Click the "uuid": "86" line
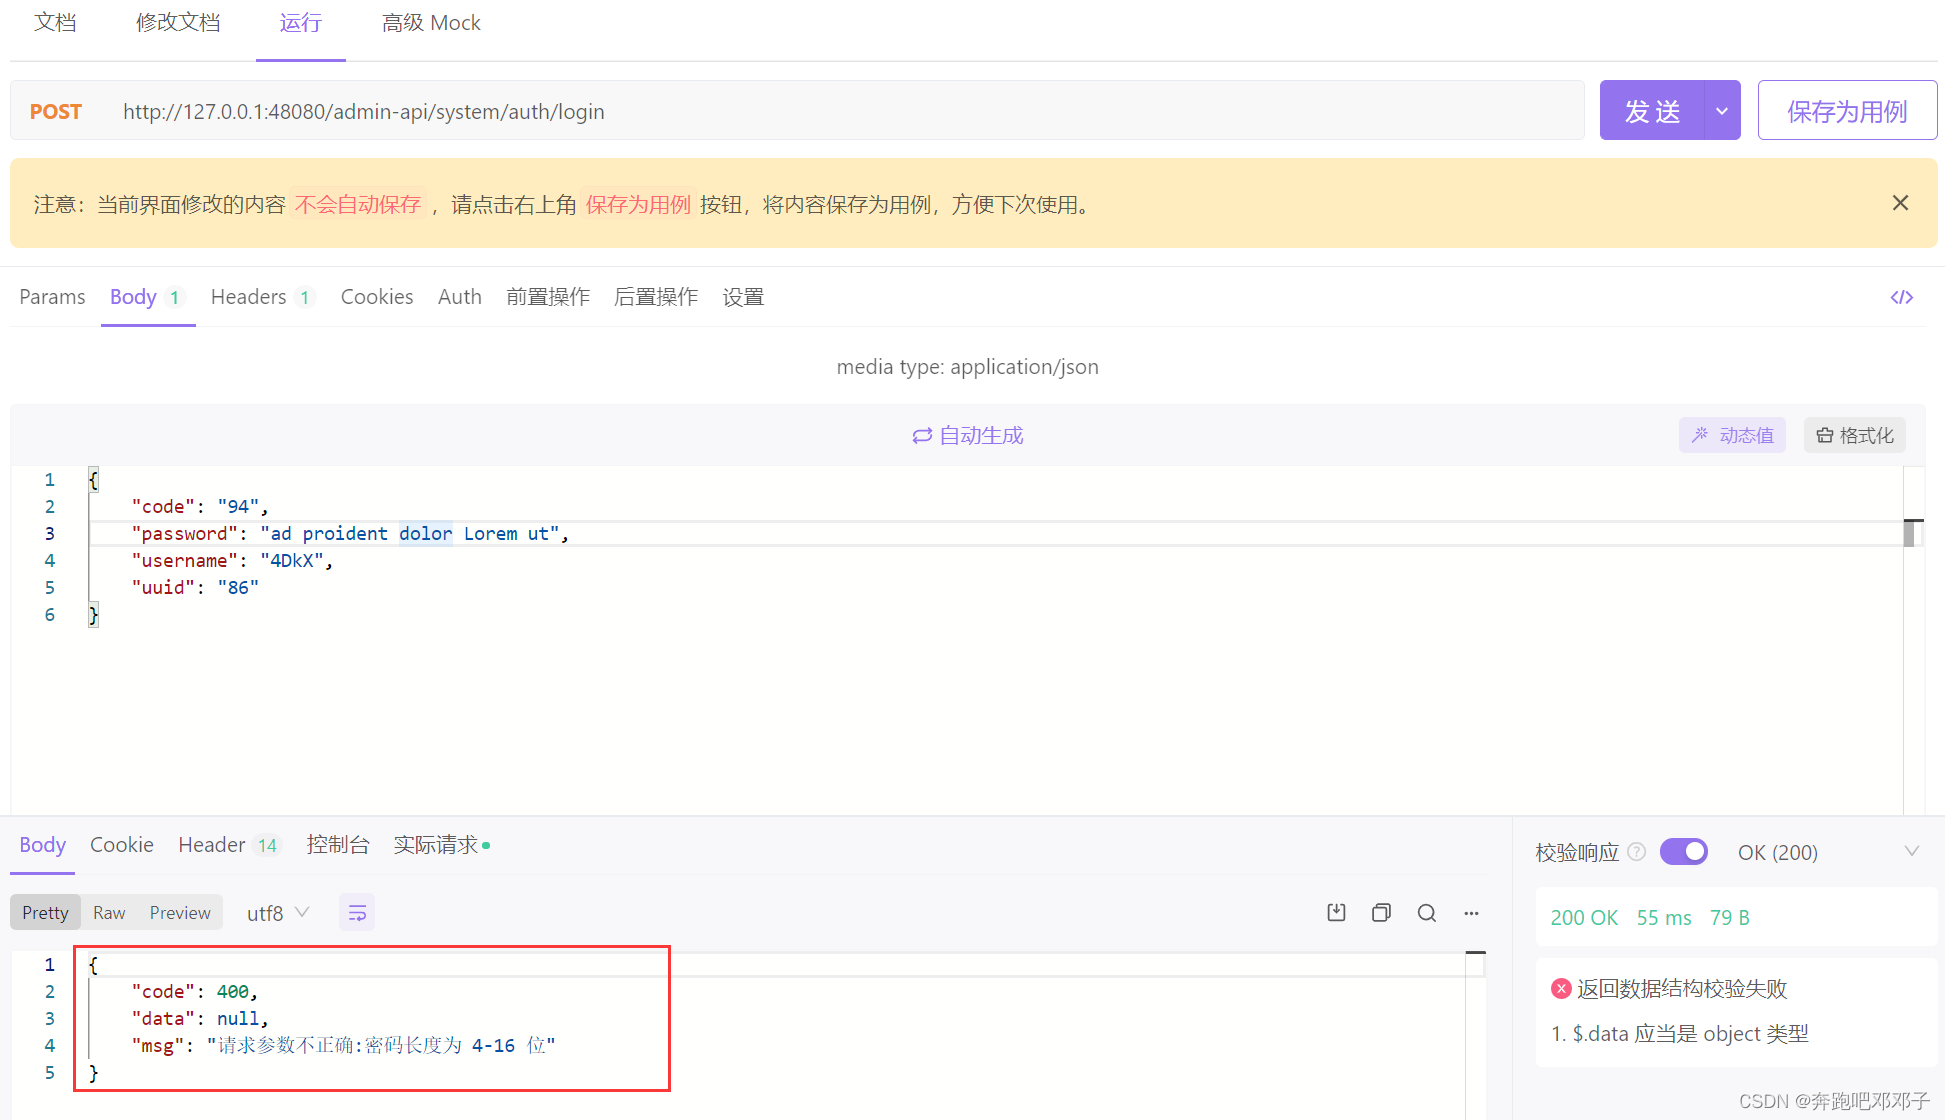Screen dimensions: 1945x1120 (x=195, y=588)
